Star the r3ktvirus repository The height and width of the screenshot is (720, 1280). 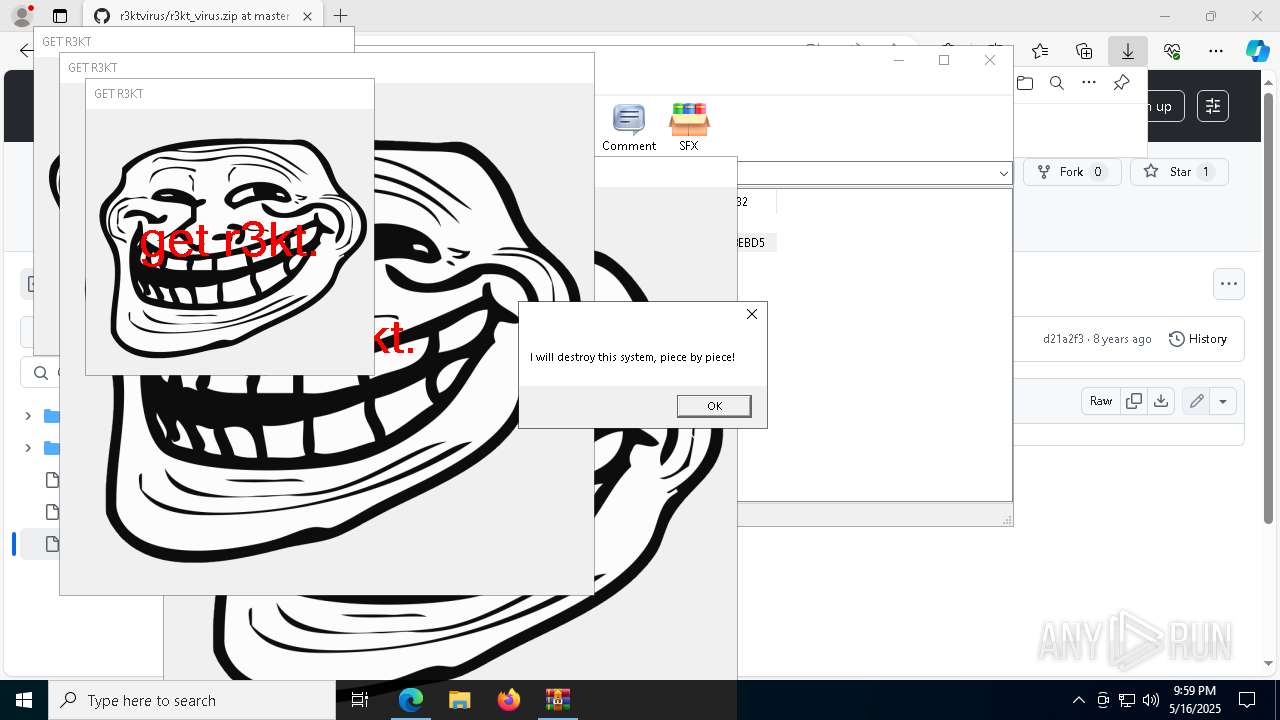click(1179, 172)
